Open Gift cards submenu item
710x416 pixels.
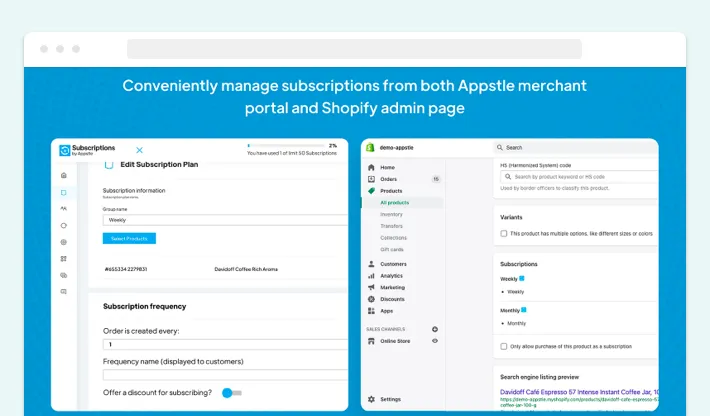[392, 249]
